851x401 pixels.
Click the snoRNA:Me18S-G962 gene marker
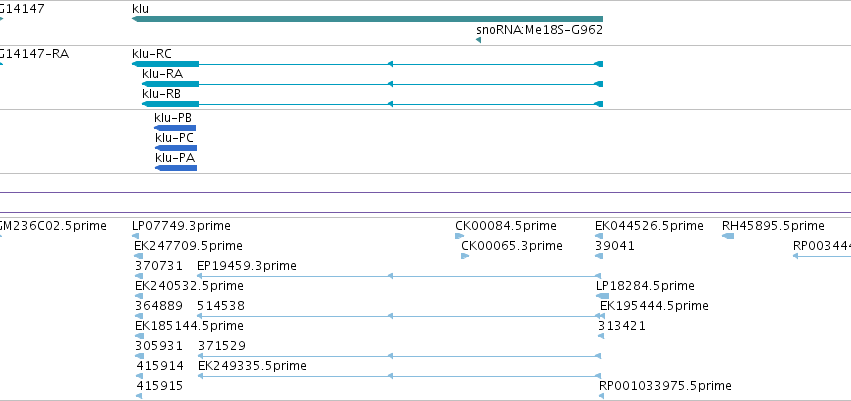pyautogui.click(x=479, y=40)
